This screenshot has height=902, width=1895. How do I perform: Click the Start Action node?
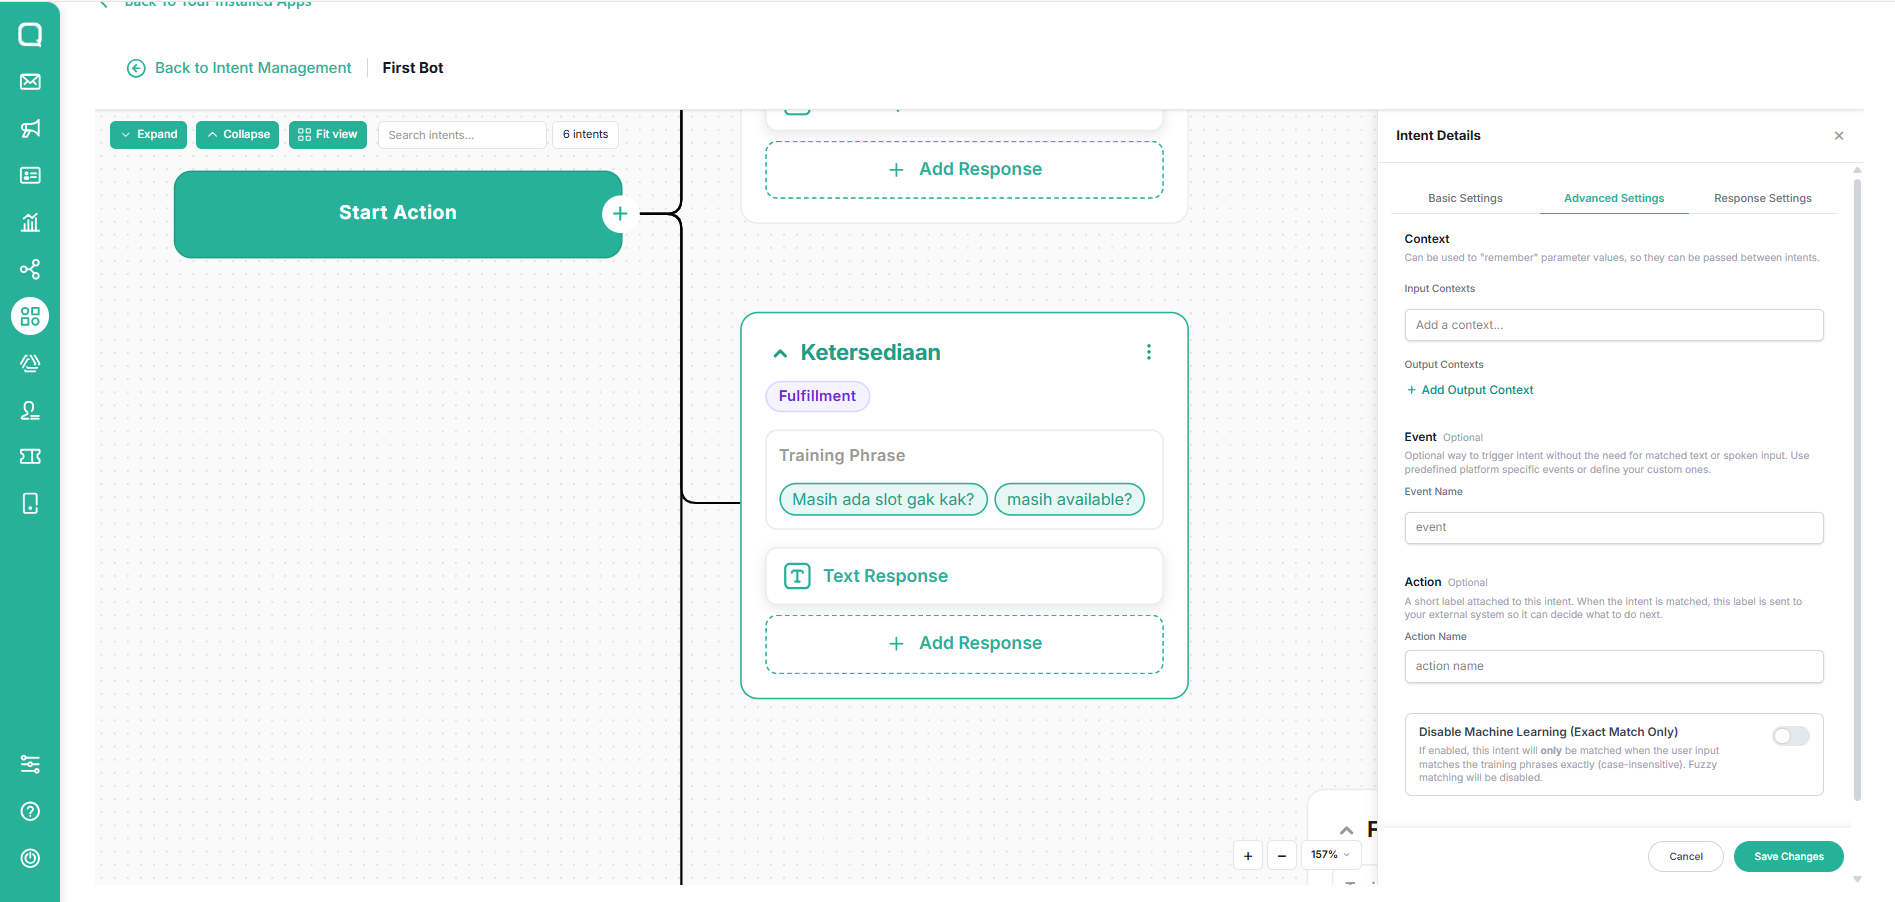[398, 214]
